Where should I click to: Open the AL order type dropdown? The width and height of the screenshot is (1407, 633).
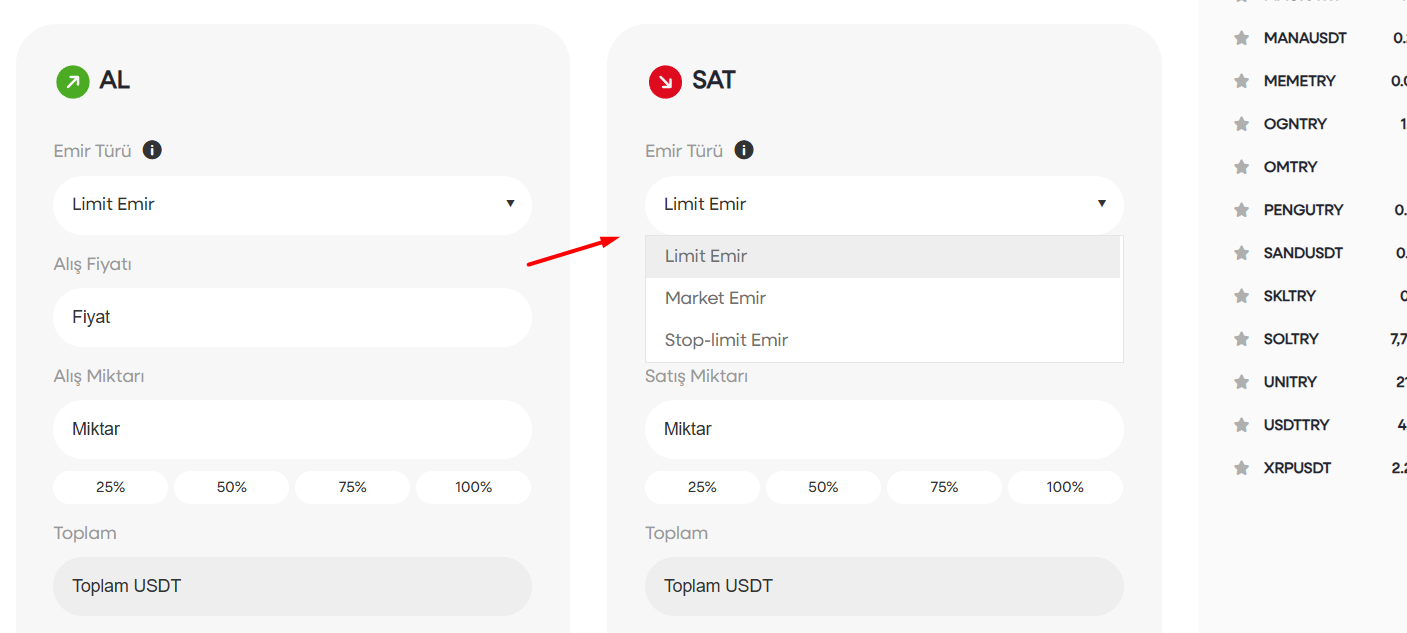pyautogui.click(x=292, y=204)
